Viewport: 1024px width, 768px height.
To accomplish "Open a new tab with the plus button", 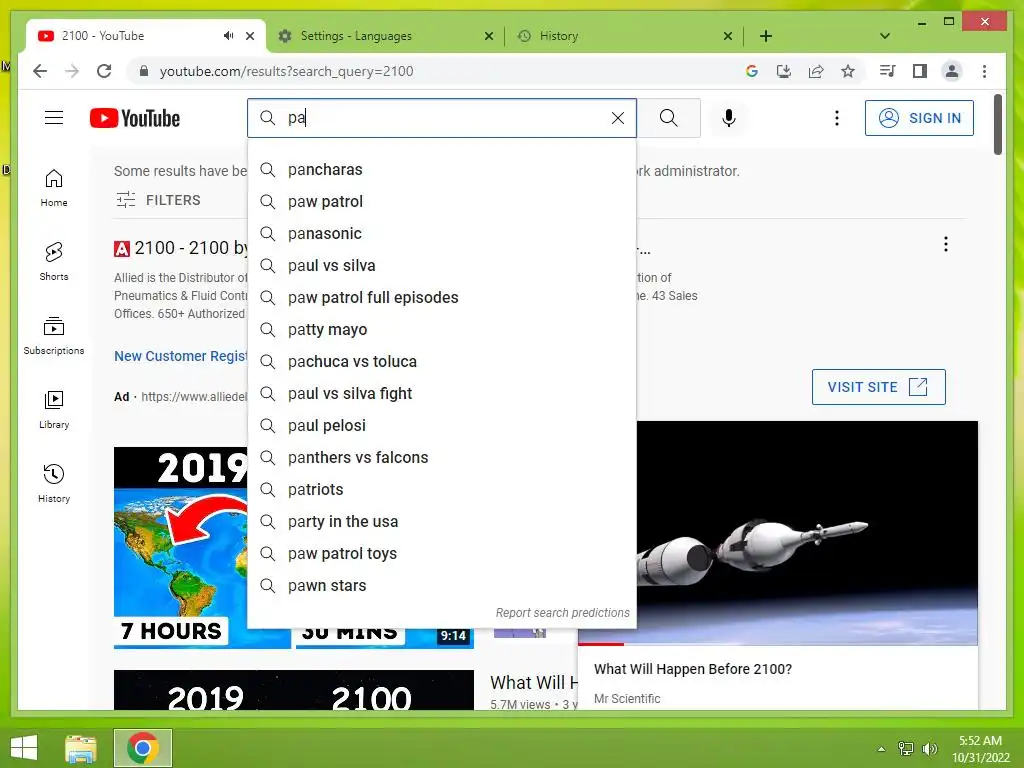I will click(766, 36).
